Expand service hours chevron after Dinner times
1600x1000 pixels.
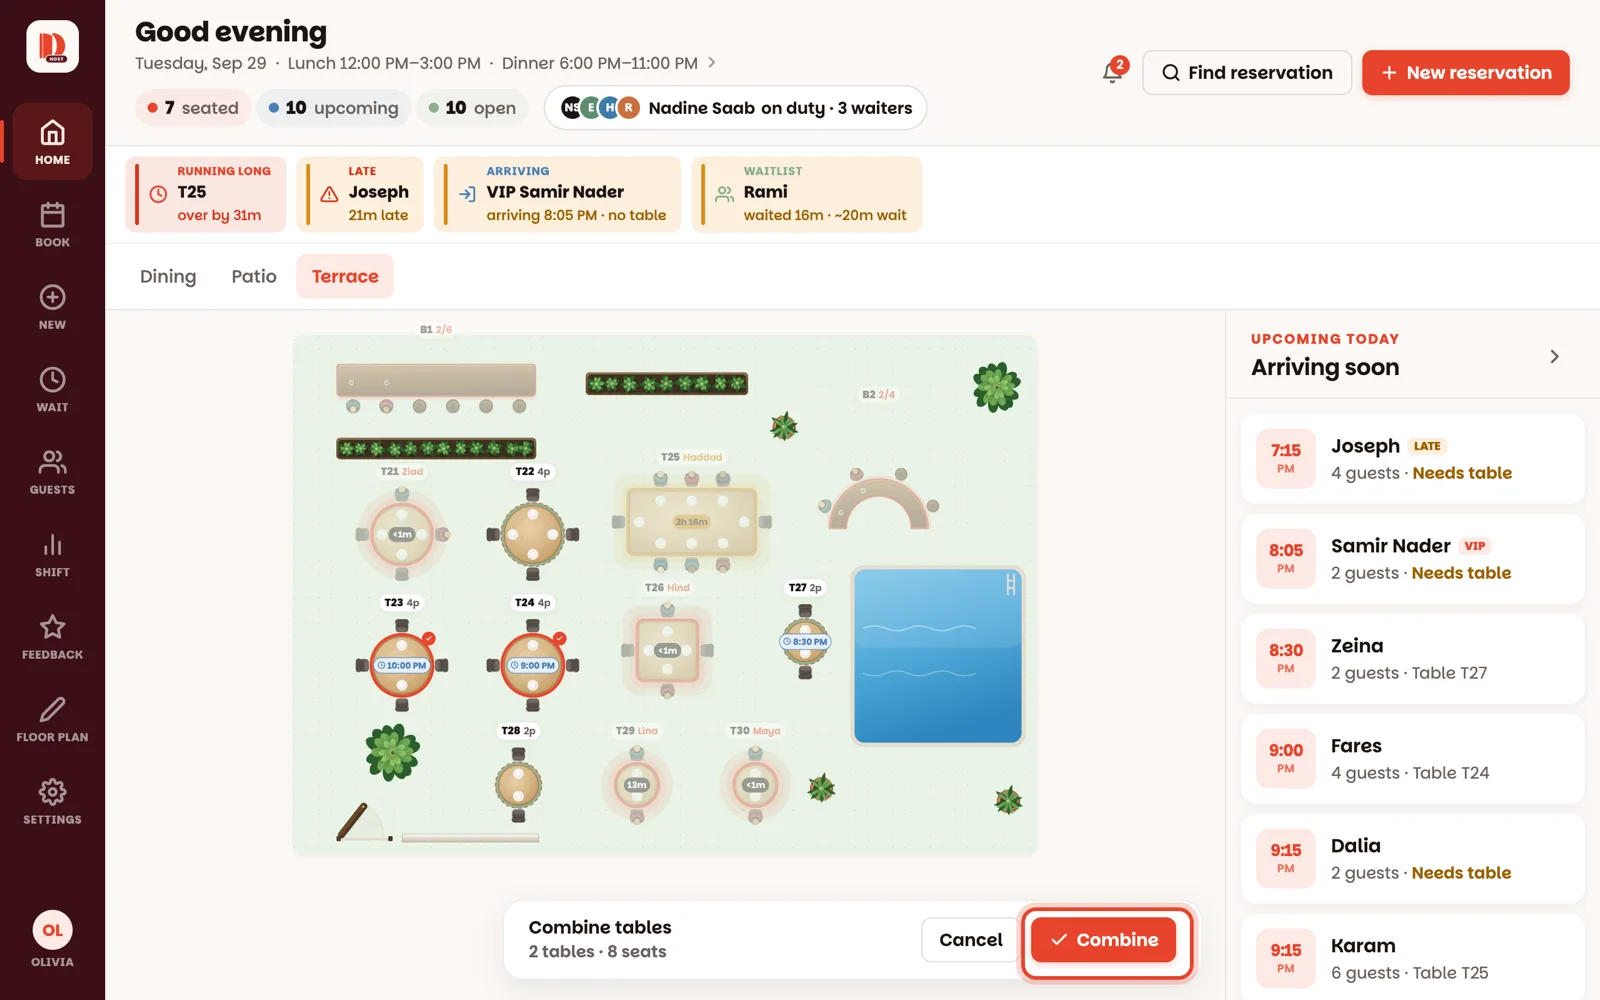tap(712, 62)
